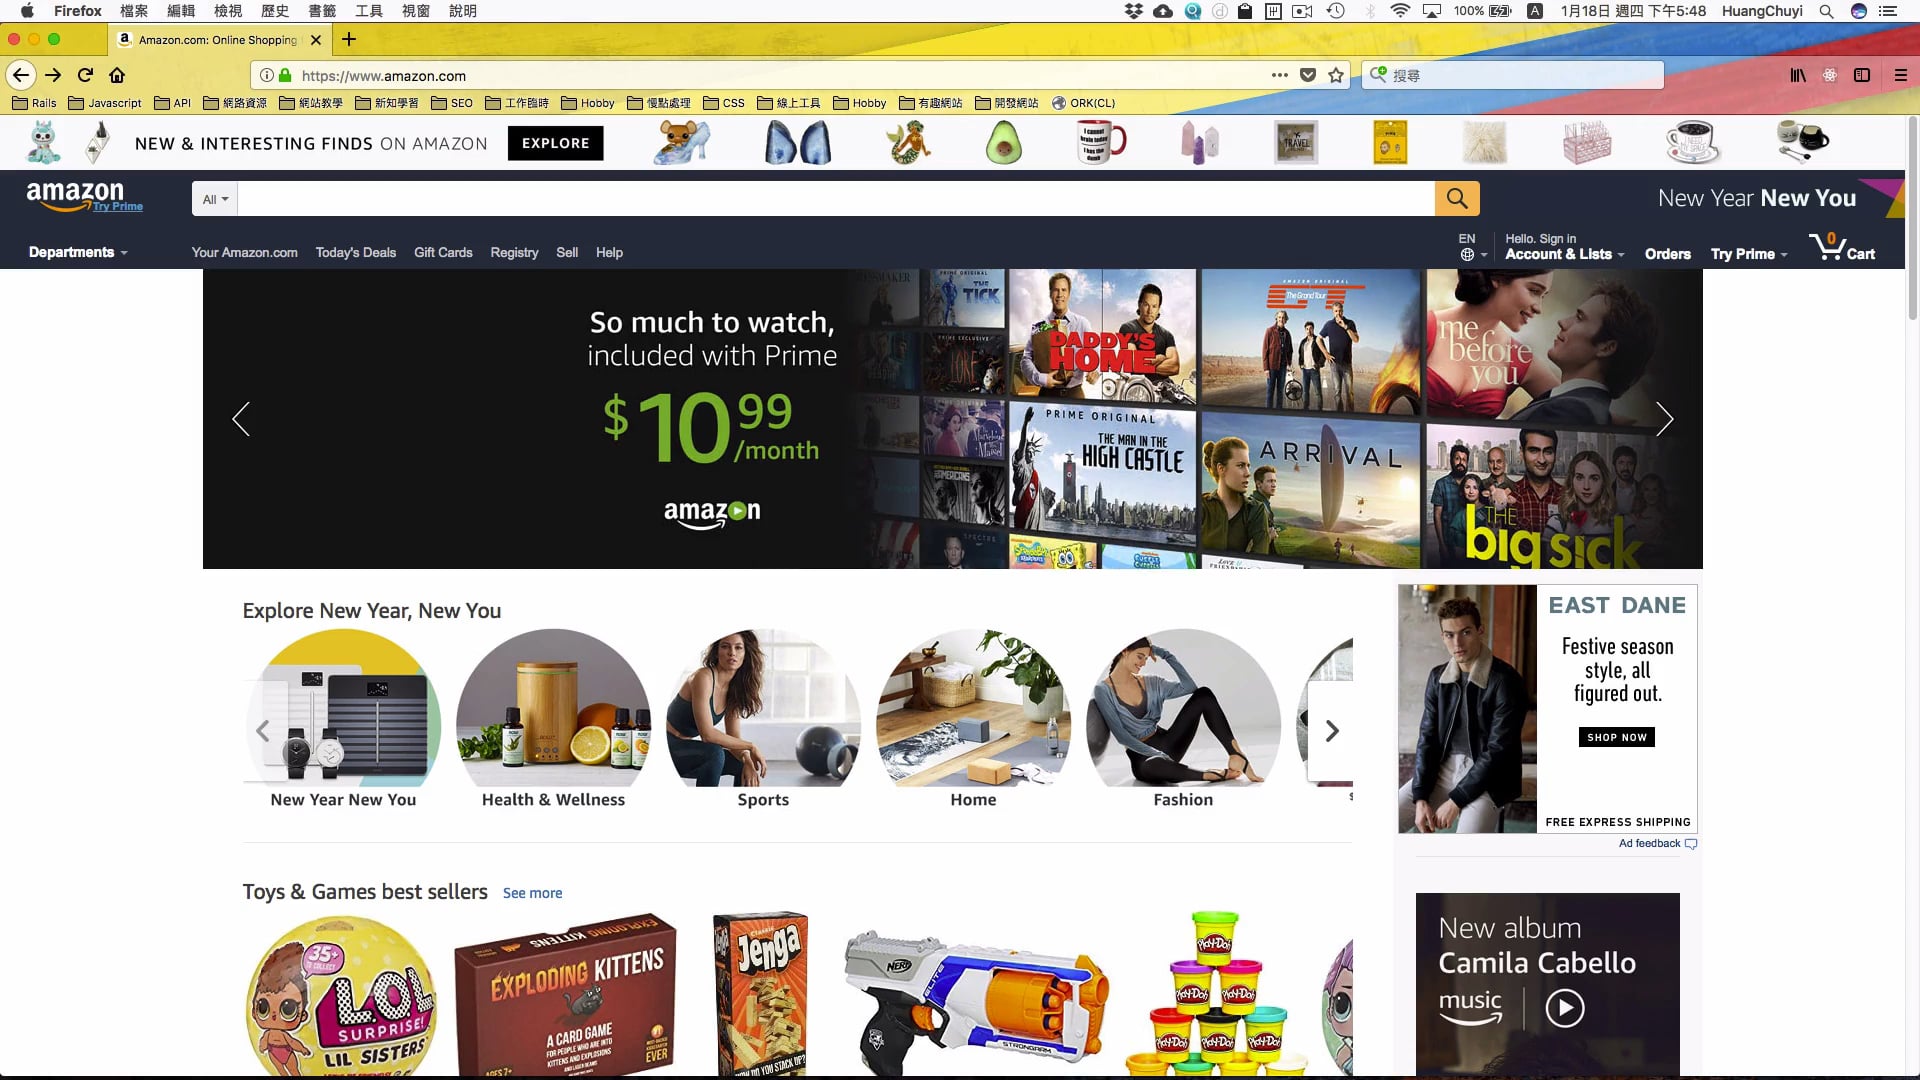Screen dimensions: 1920x1080
Task: Click the orange Amazon search magnifier button
Action: [x=1457, y=199]
